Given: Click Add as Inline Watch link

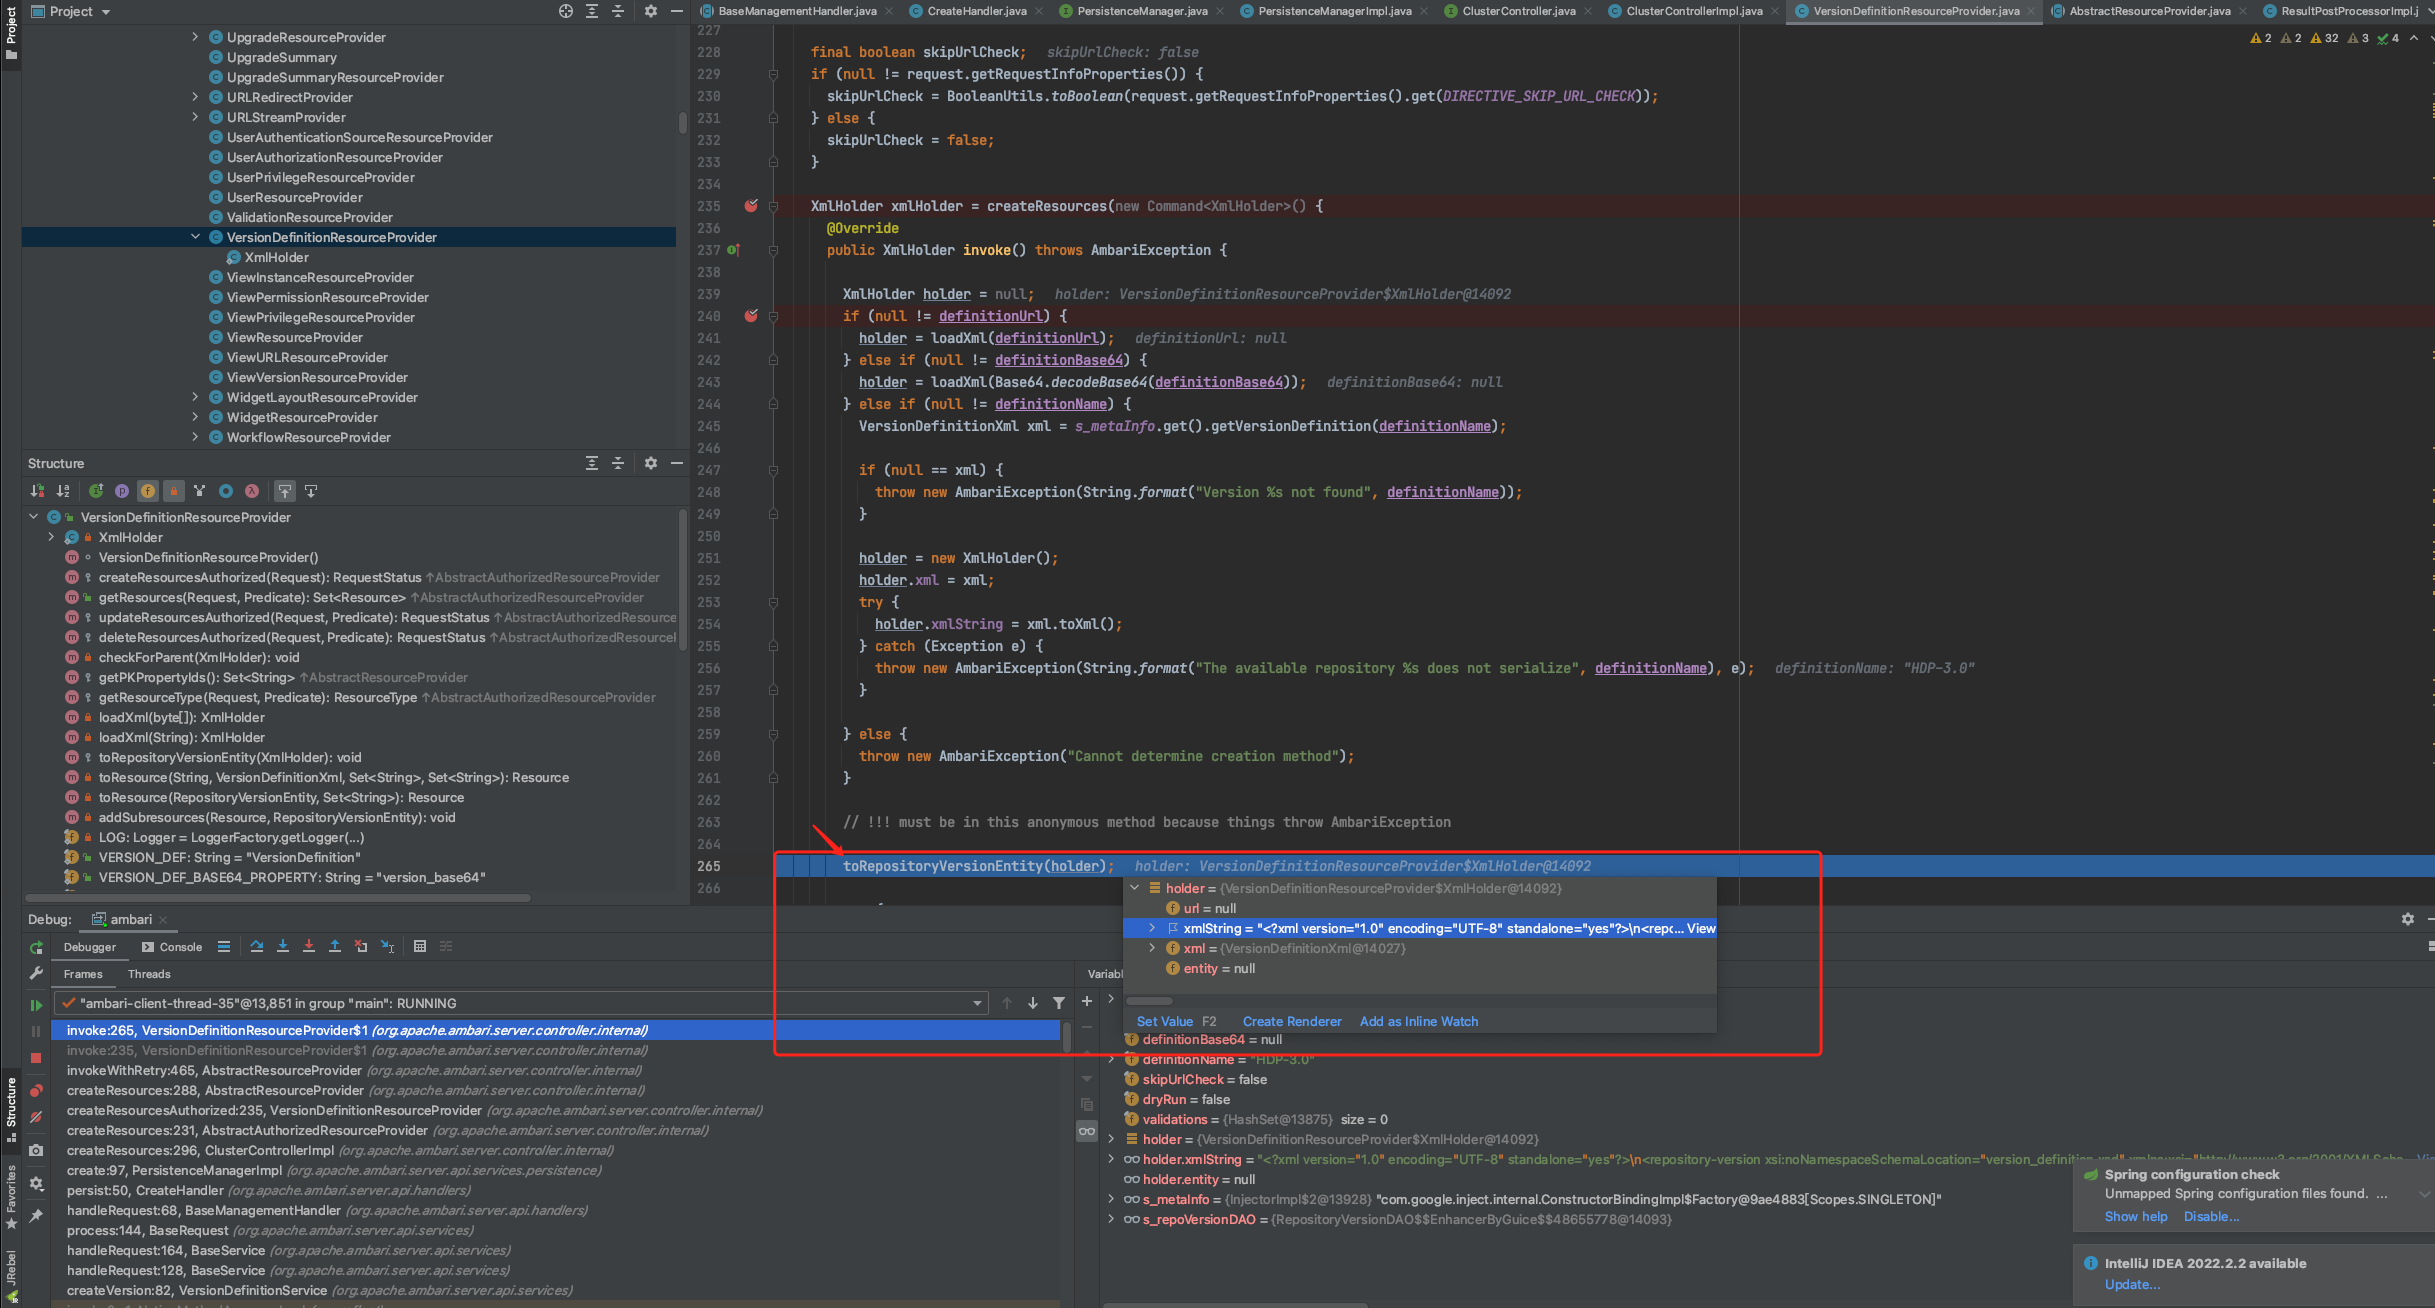Looking at the screenshot, I should pos(1419,1021).
